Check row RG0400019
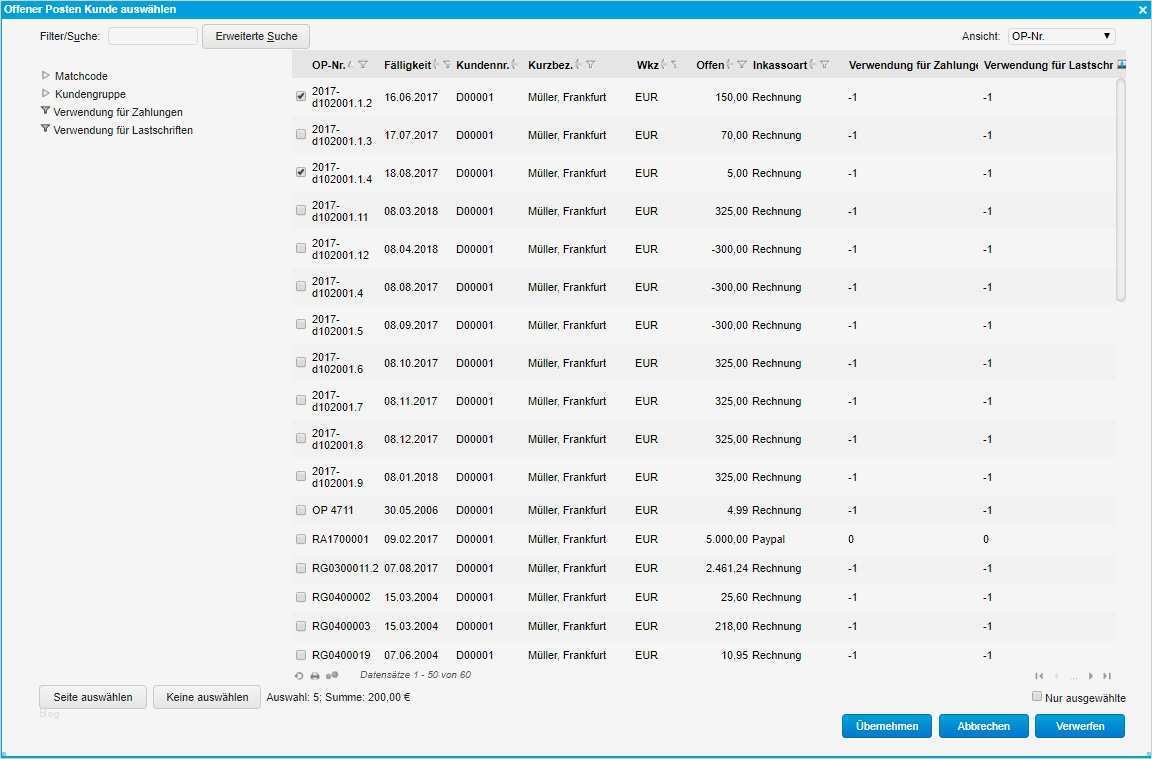 click(300, 655)
